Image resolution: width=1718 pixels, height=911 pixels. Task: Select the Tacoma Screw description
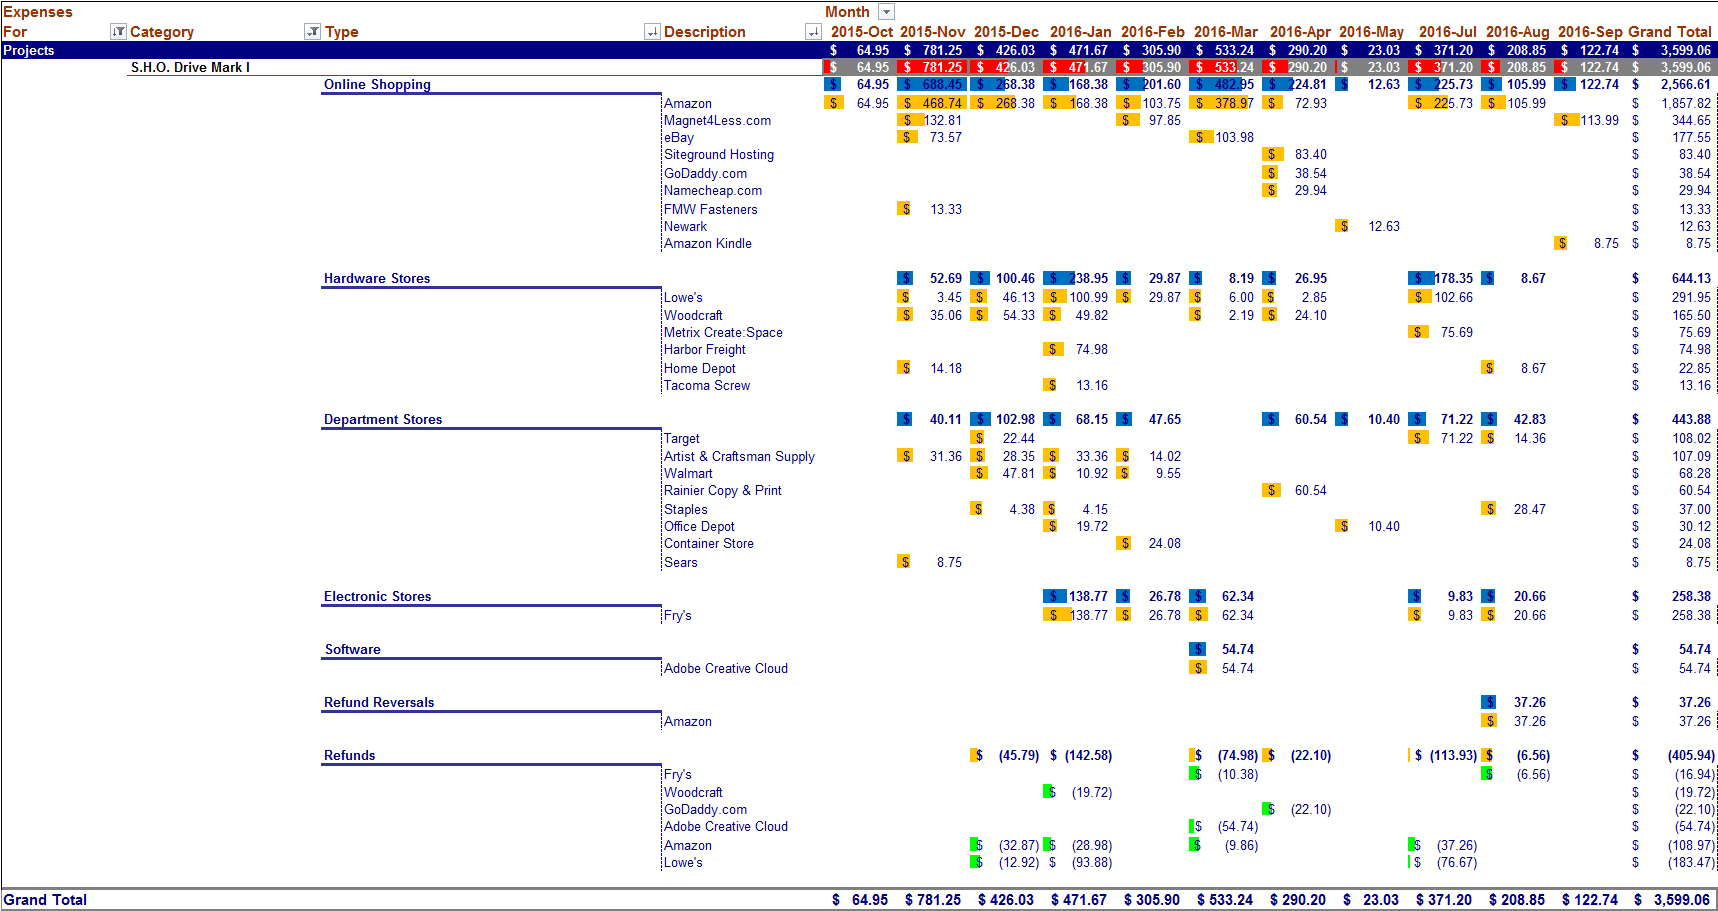707,386
